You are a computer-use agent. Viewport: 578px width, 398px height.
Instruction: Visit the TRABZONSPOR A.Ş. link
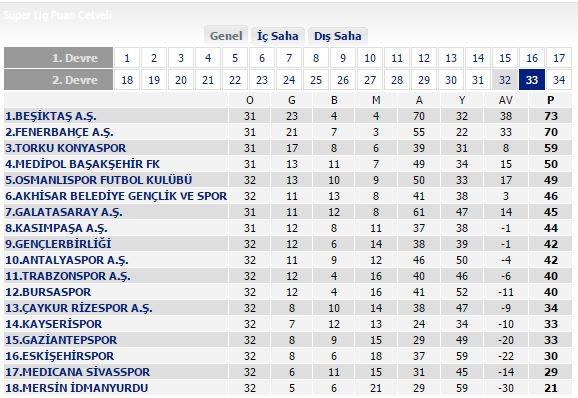[x=68, y=276]
